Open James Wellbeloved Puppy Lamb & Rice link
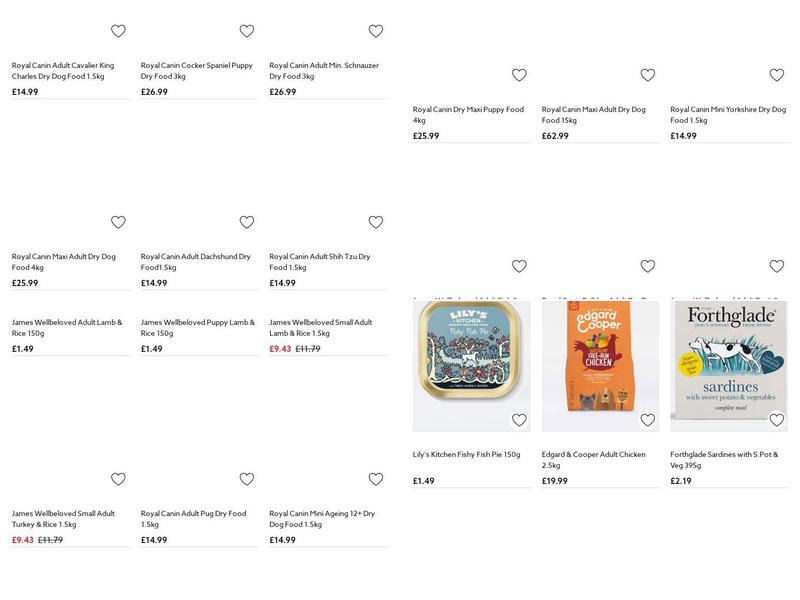This screenshot has width=800, height=600. point(197,328)
